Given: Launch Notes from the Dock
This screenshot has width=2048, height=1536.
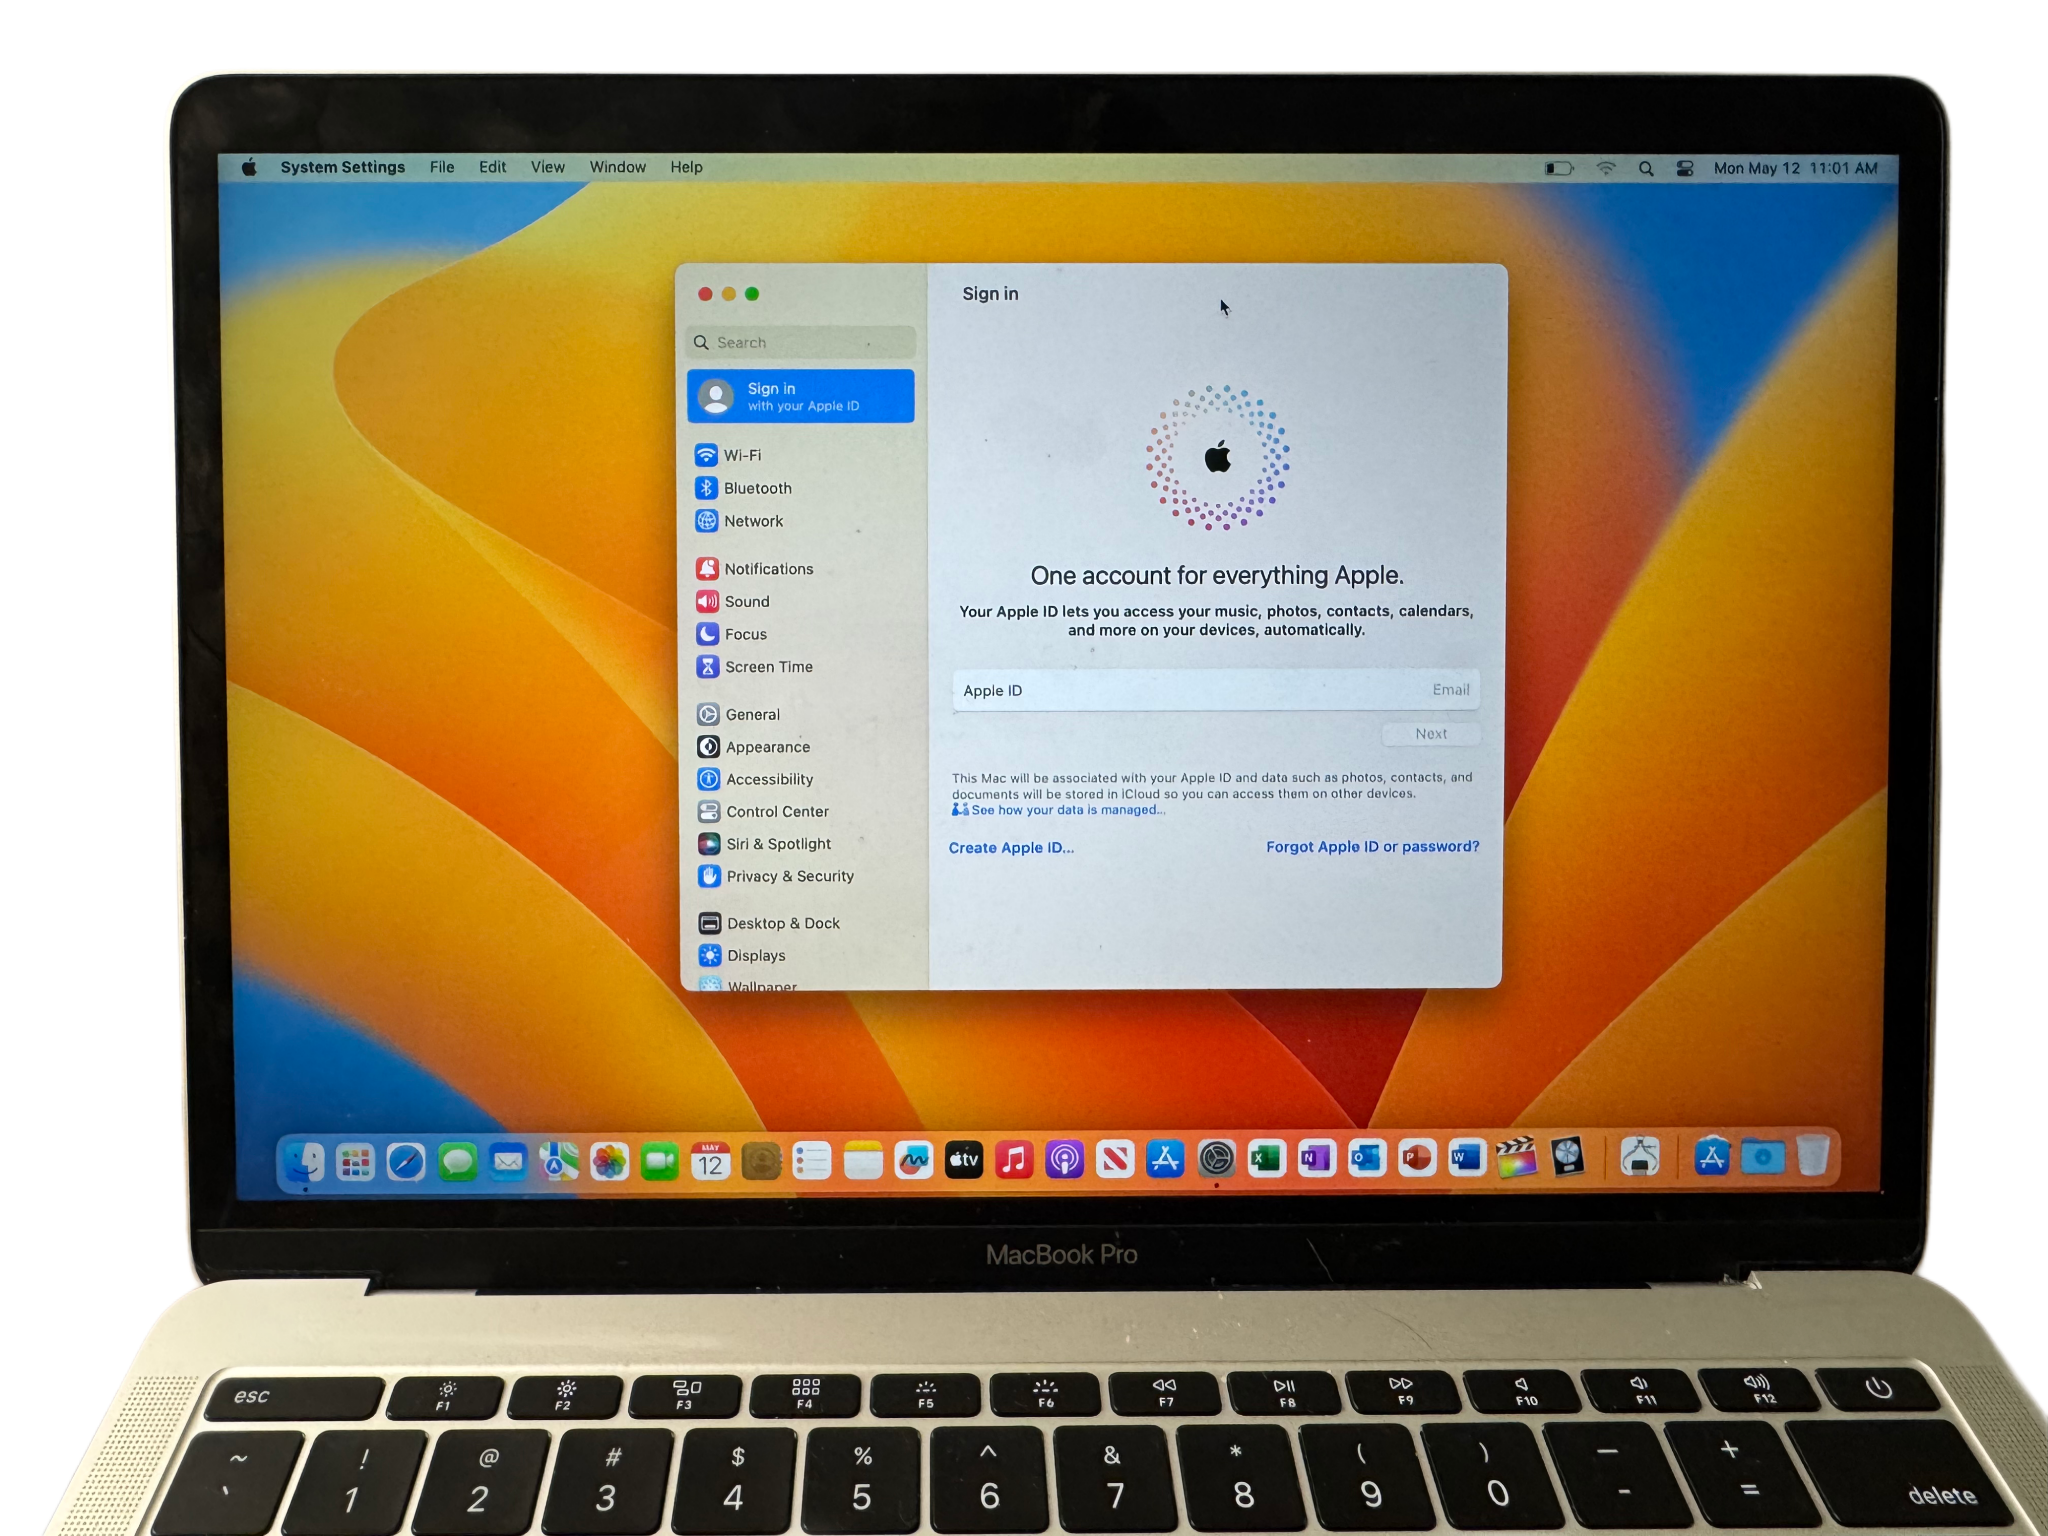Looking at the screenshot, I should [x=862, y=1162].
